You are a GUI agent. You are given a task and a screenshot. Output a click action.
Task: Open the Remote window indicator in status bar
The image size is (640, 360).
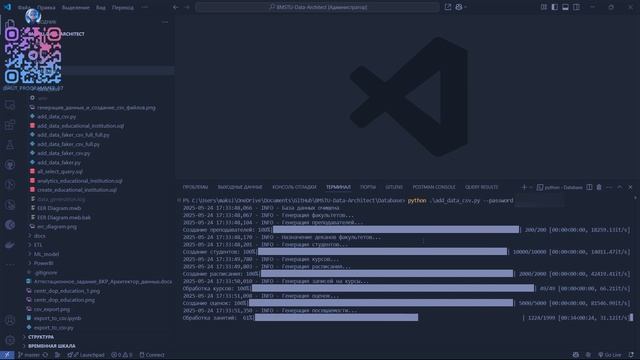7,355
